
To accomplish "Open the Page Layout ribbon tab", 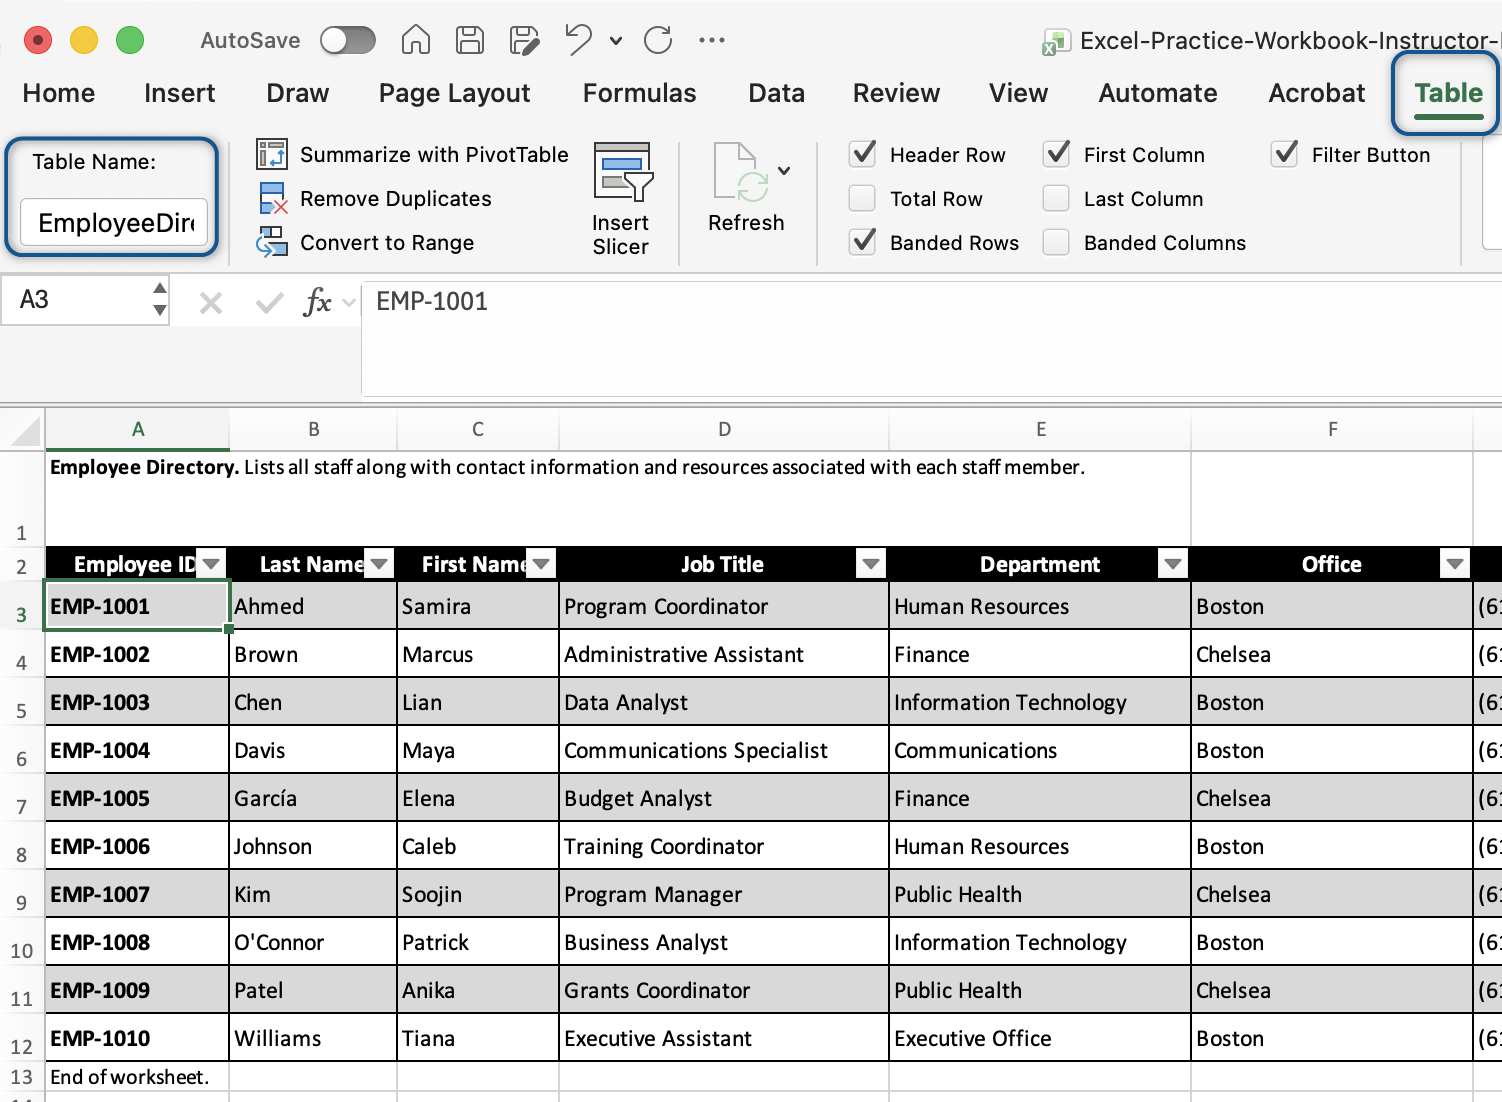I will pos(455,93).
